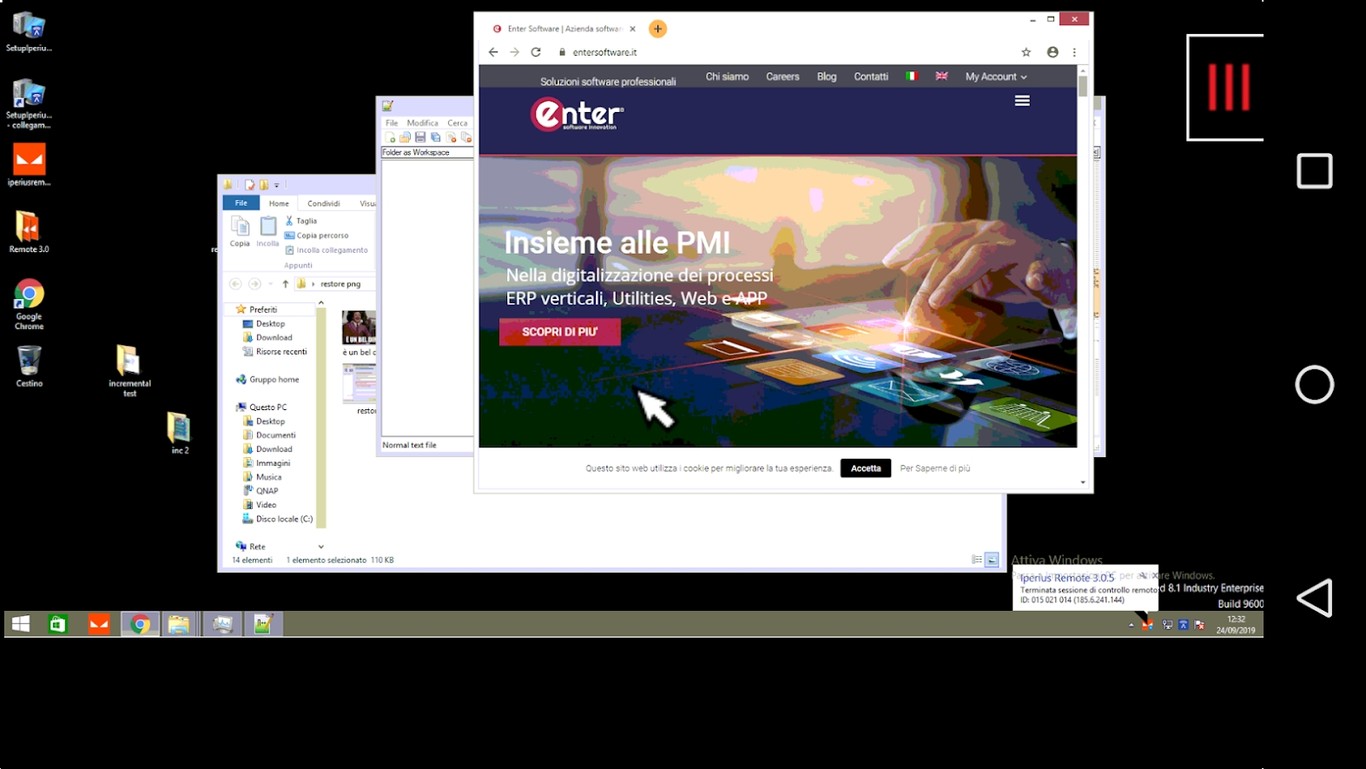Switch to the Condividi ribbon tab
Viewport: 1366px width, 769px height.
pyautogui.click(x=323, y=203)
